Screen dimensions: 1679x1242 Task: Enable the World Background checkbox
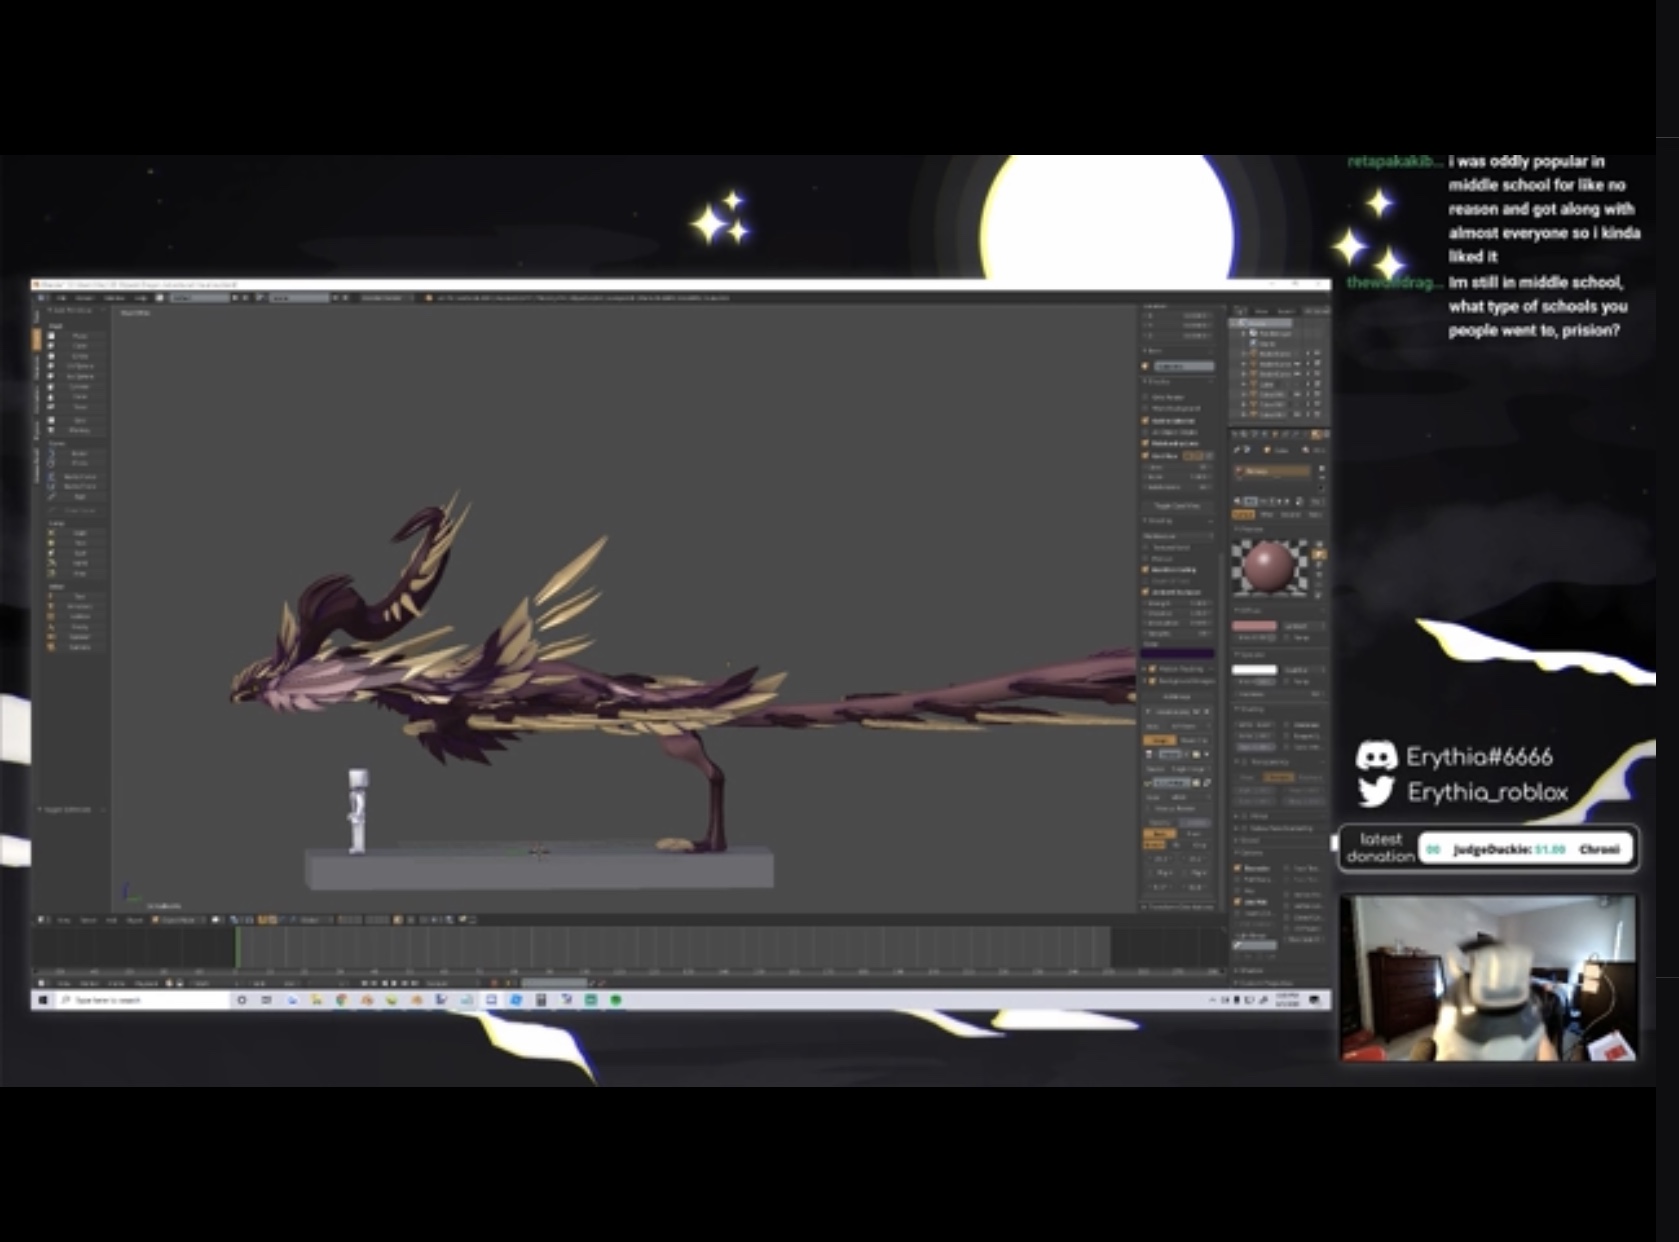click(1145, 408)
